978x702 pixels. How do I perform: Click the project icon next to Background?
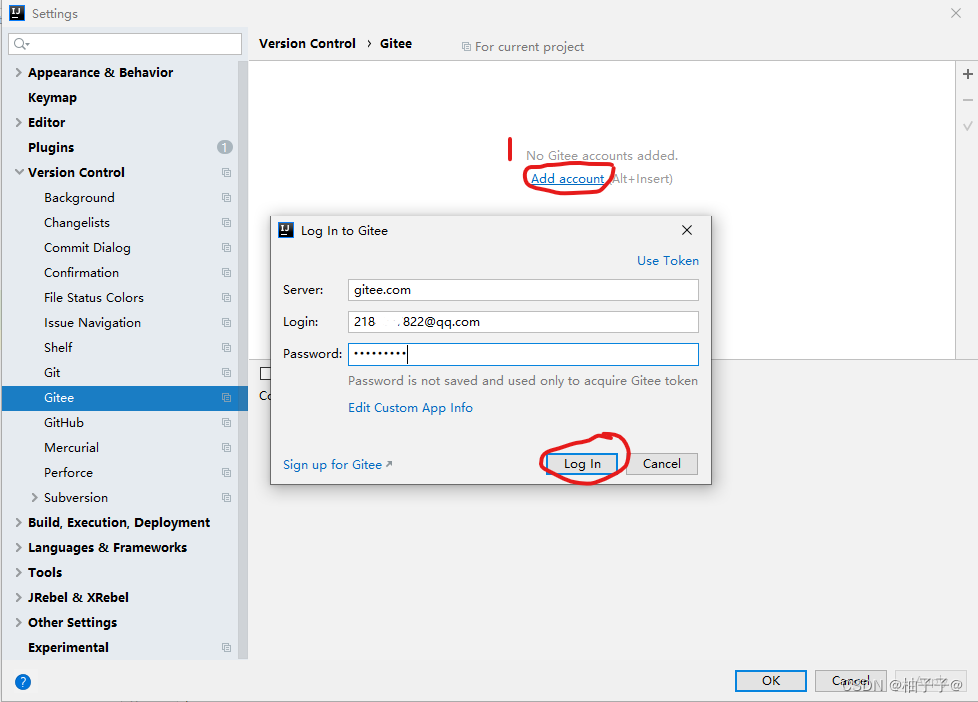coord(226,197)
